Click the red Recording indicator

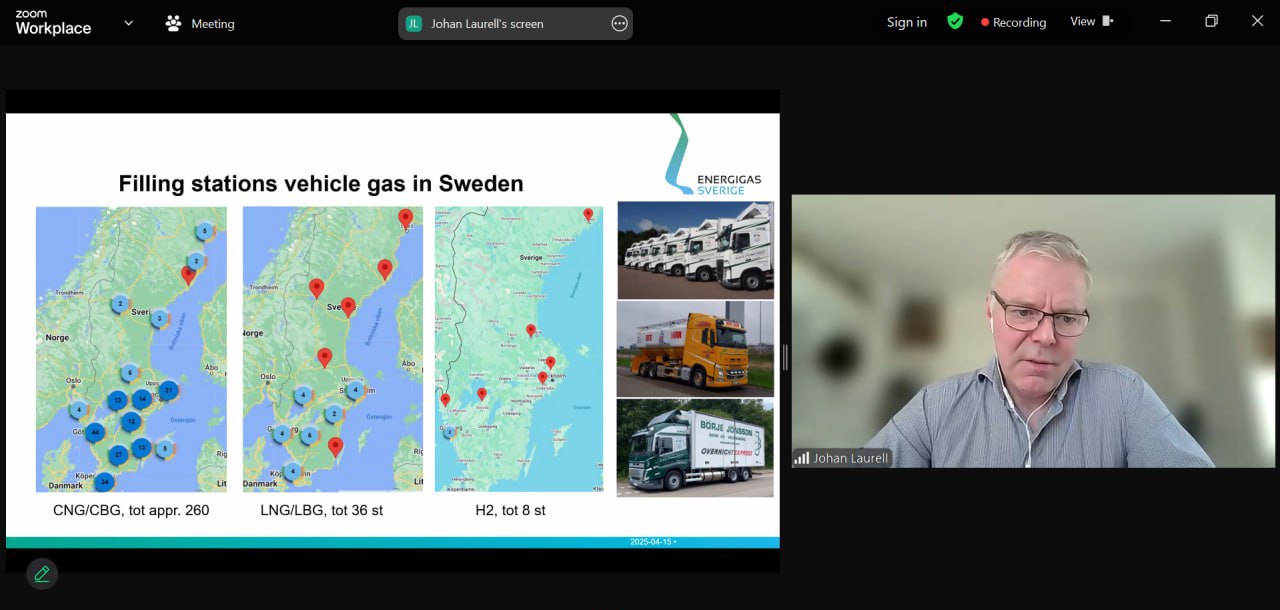pos(1013,22)
